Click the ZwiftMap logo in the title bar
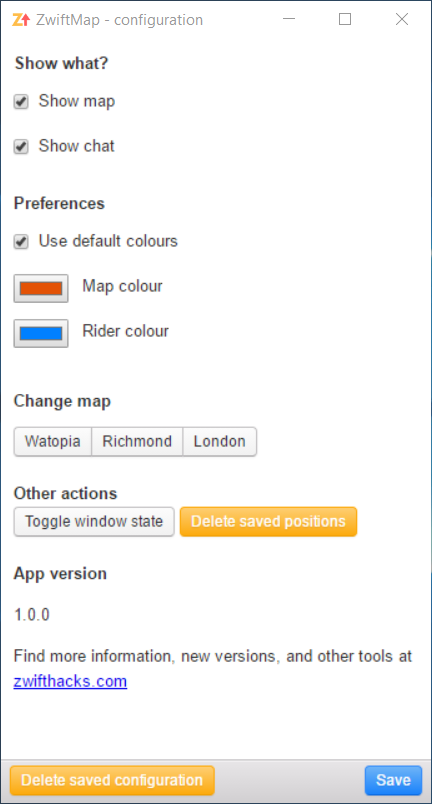432x804 pixels. tap(21, 20)
